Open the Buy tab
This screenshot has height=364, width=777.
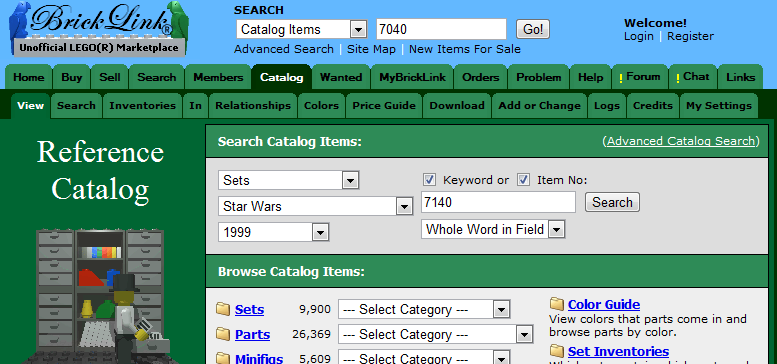point(71,77)
